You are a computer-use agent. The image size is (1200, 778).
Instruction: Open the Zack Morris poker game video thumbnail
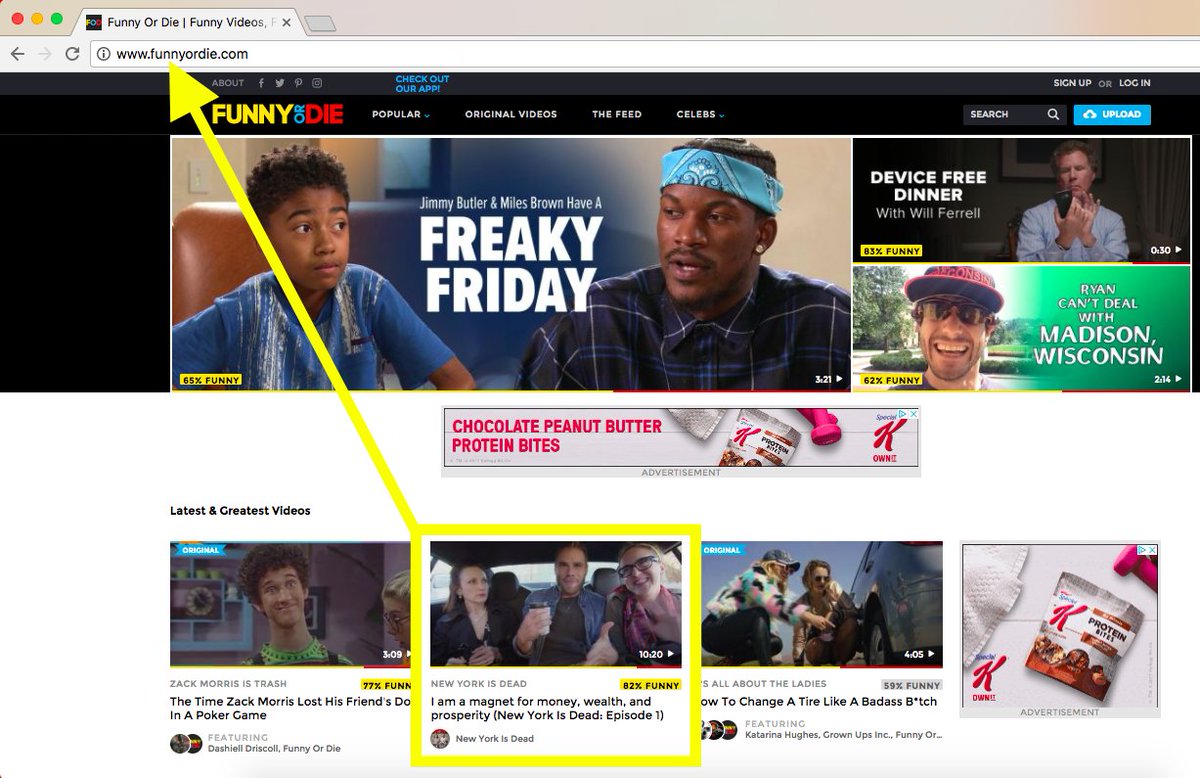pyautogui.click(x=290, y=603)
